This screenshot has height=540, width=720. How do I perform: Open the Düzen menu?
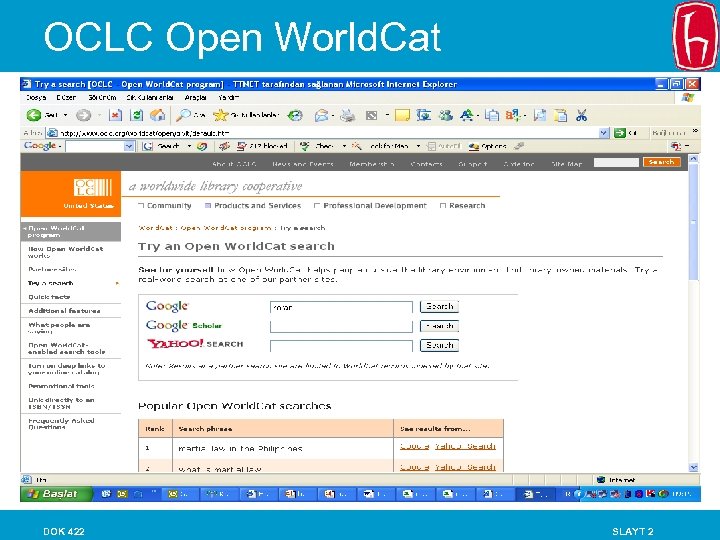(x=66, y=97)
